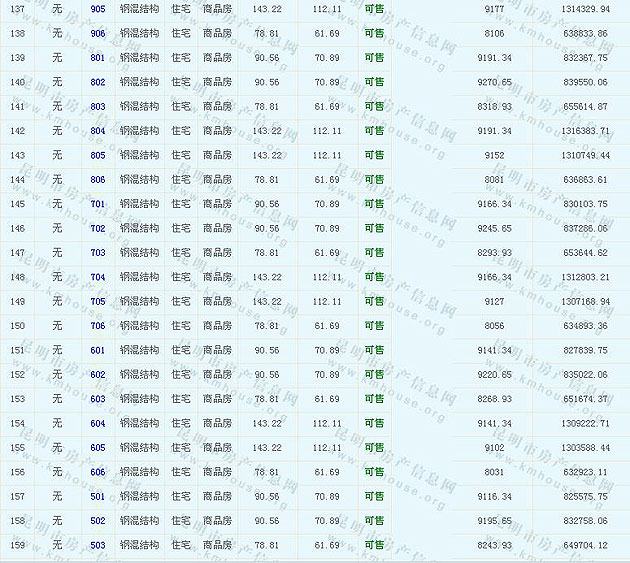
Task: Click room 906 unit link
Action: [x=97, y=34]
